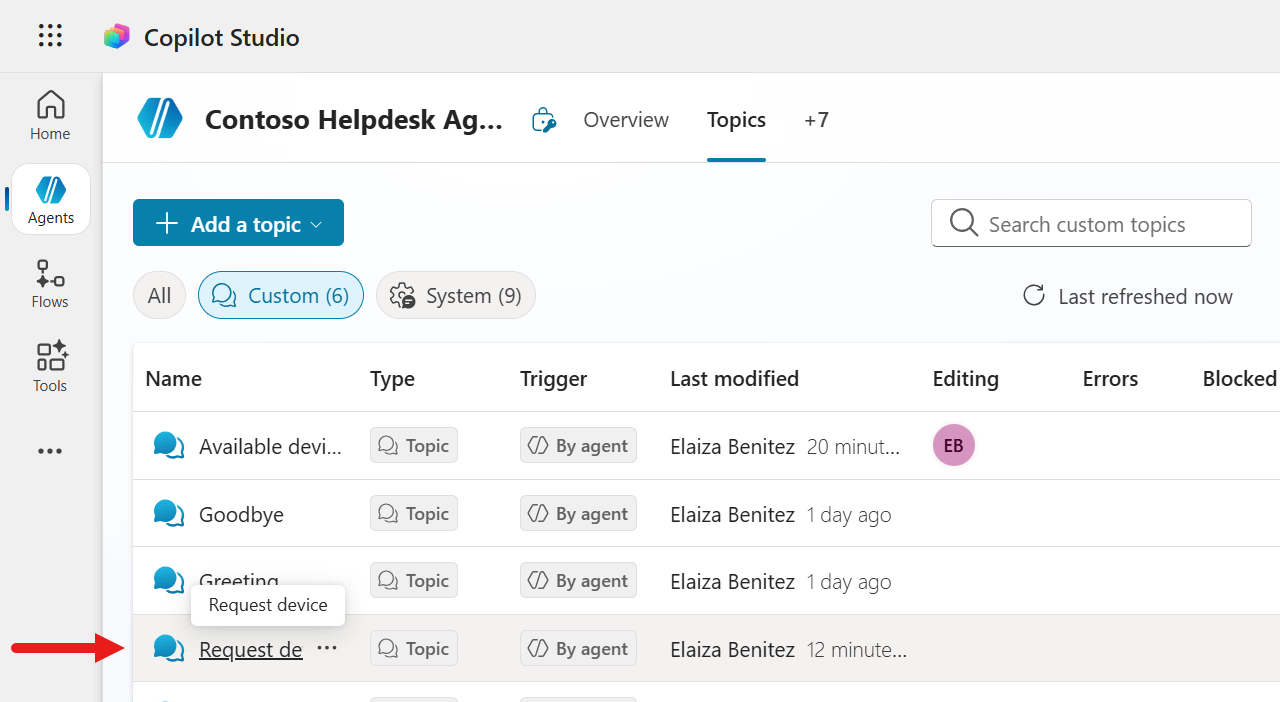Open Tools from the sidebar
This screenshot has width=1280, height=702.
(x=50, y=366)
